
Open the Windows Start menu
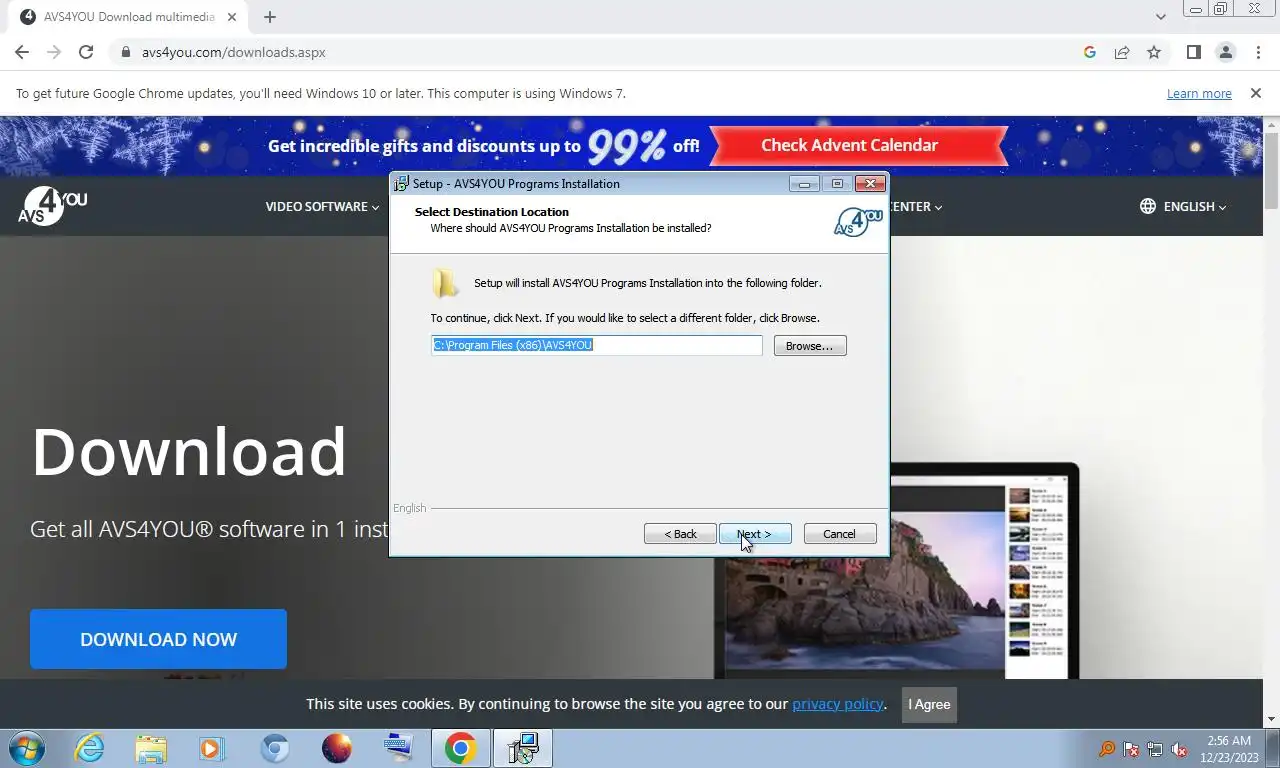pyautogui.click(x=26, y=748)
